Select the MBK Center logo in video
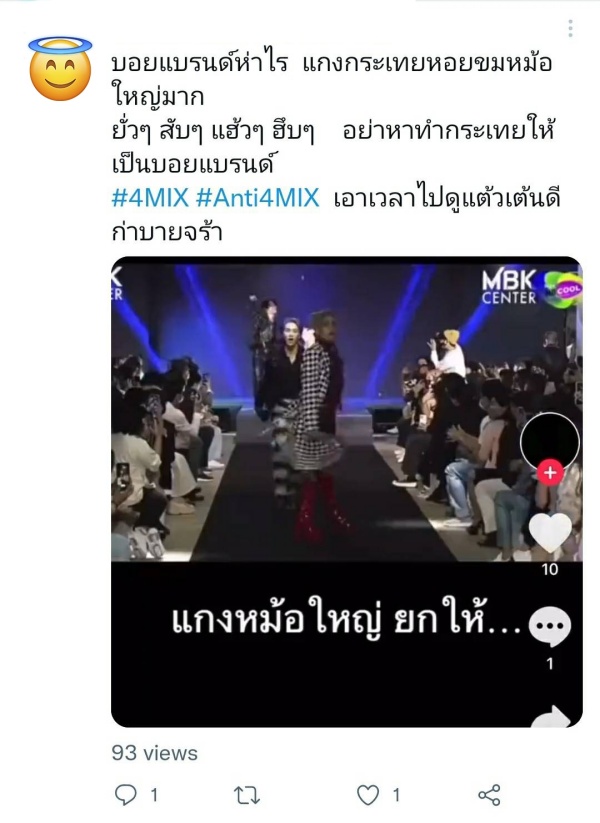600x823 pixels. pos(510,287)
